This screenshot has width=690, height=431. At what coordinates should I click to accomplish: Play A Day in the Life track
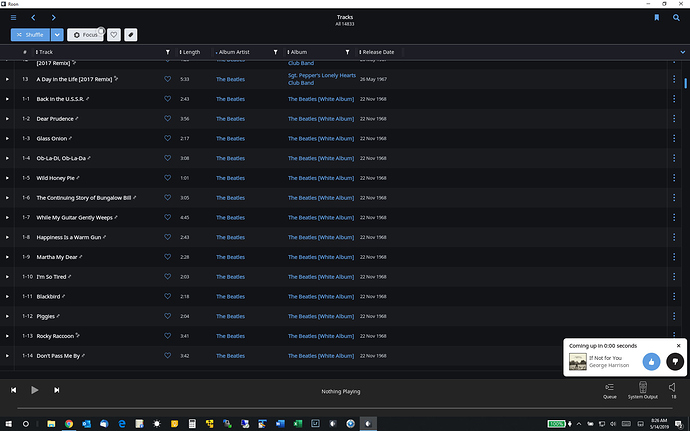[x=7, y=79]
